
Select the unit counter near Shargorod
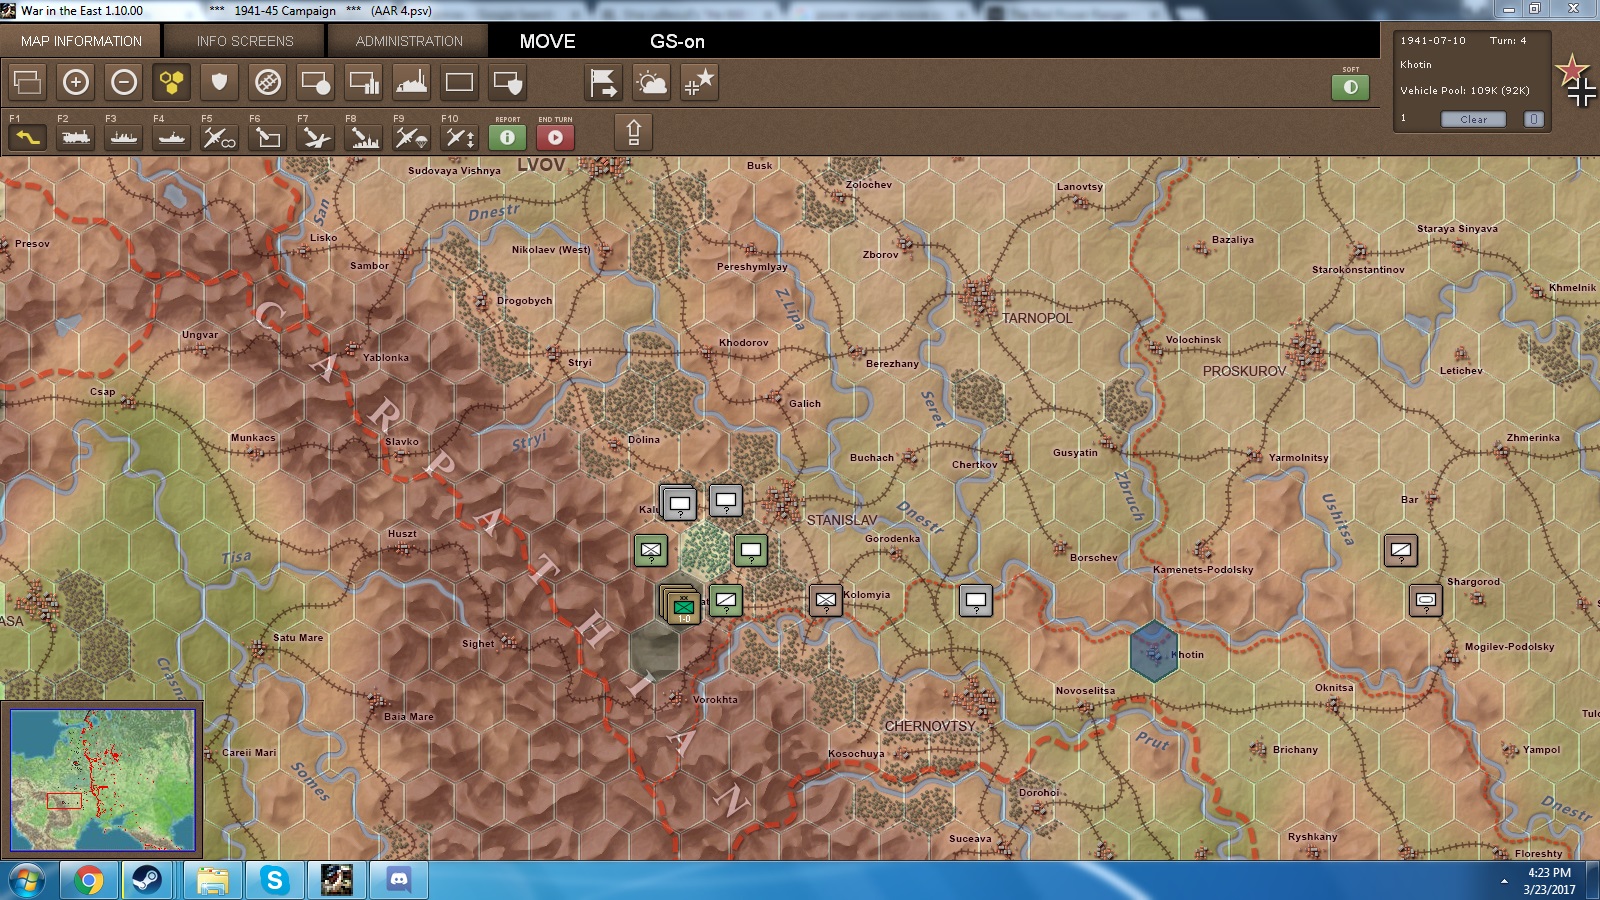tap(1426, 600)
